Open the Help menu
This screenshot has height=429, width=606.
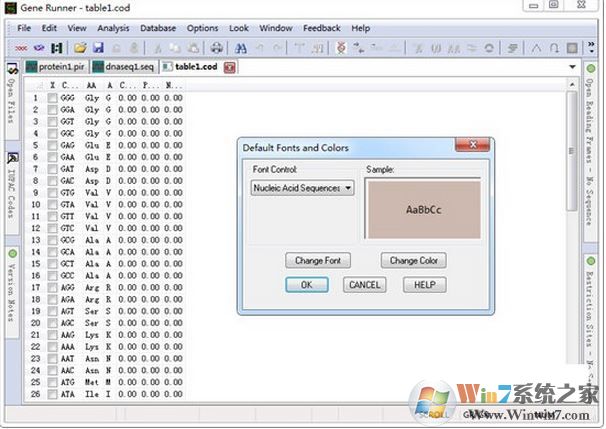pos(361,28)
